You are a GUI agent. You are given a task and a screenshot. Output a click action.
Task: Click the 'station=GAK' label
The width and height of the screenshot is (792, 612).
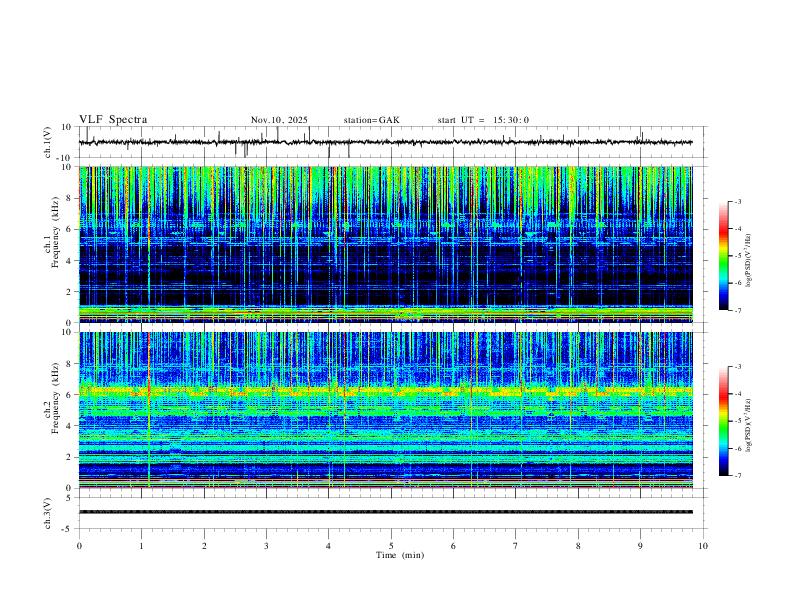point(372,120)
